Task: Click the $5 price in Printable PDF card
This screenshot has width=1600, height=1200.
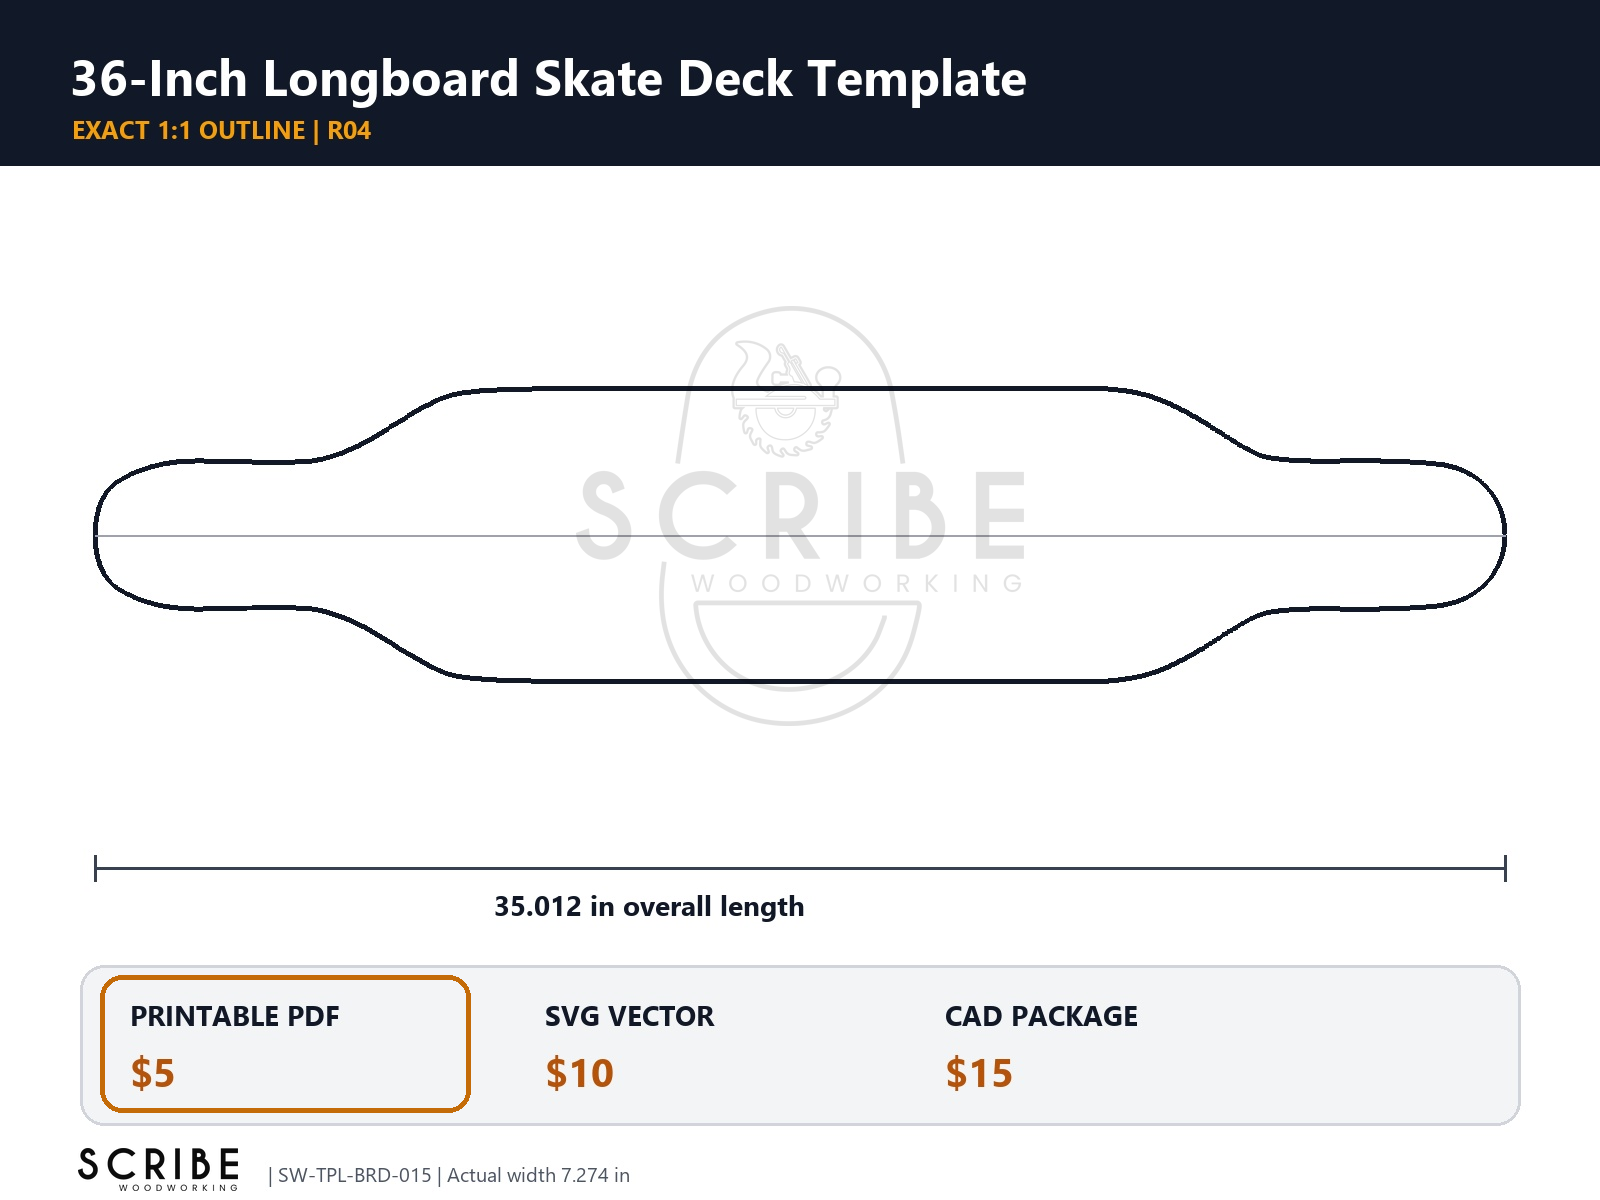Action: (153, 1073)
